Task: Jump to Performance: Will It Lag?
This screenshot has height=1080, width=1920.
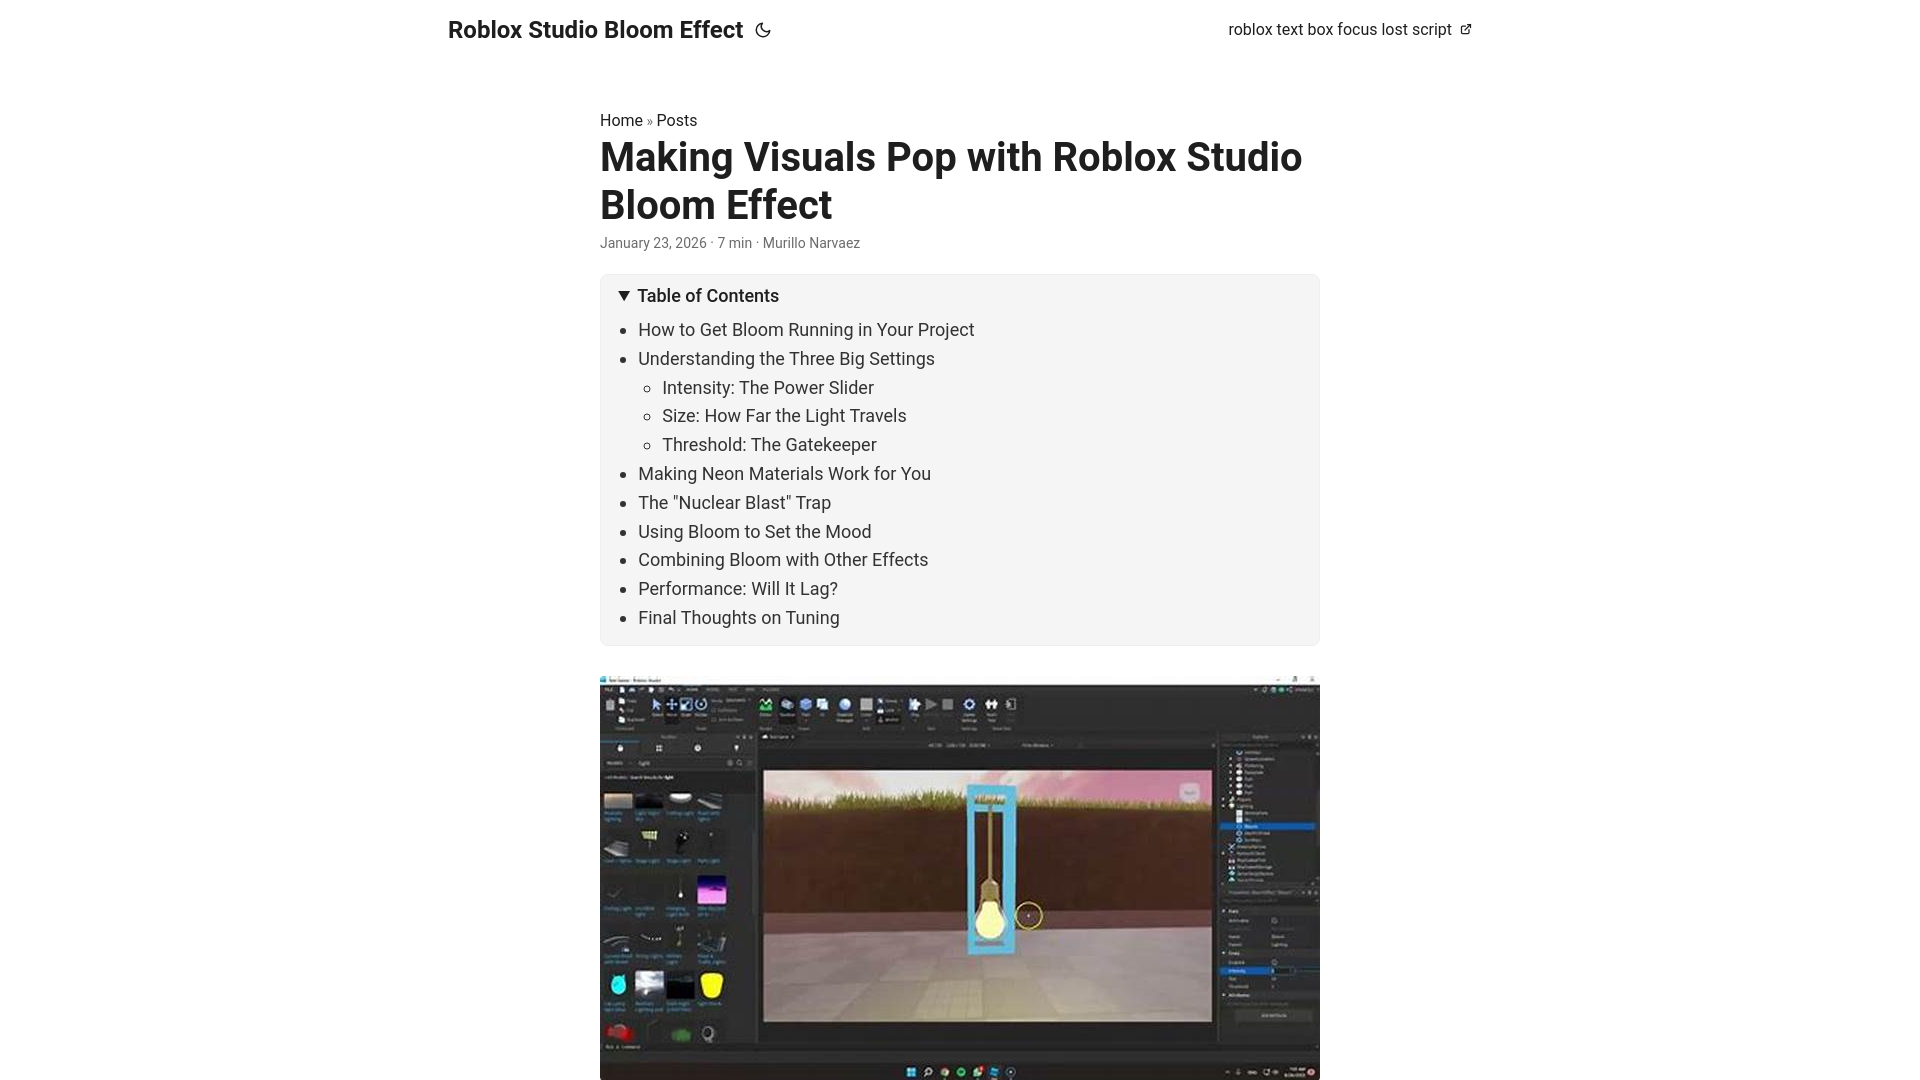Action: pos(738,589)
